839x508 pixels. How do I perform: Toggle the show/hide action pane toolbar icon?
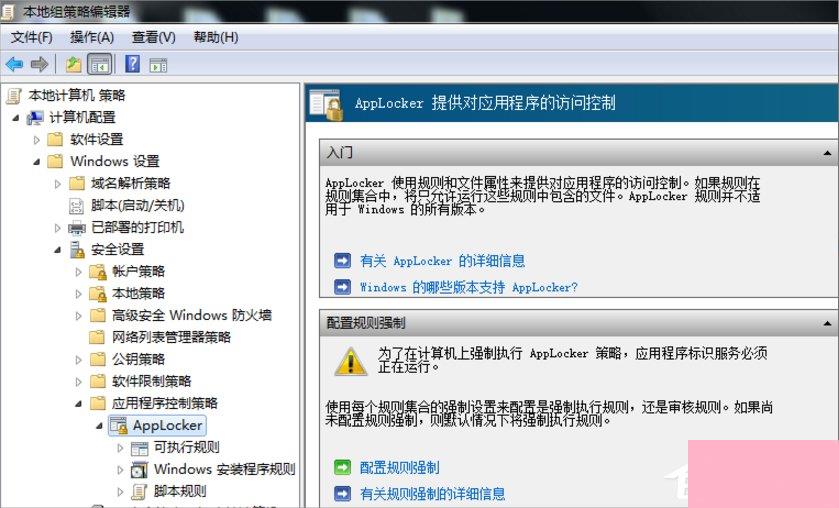158,65
